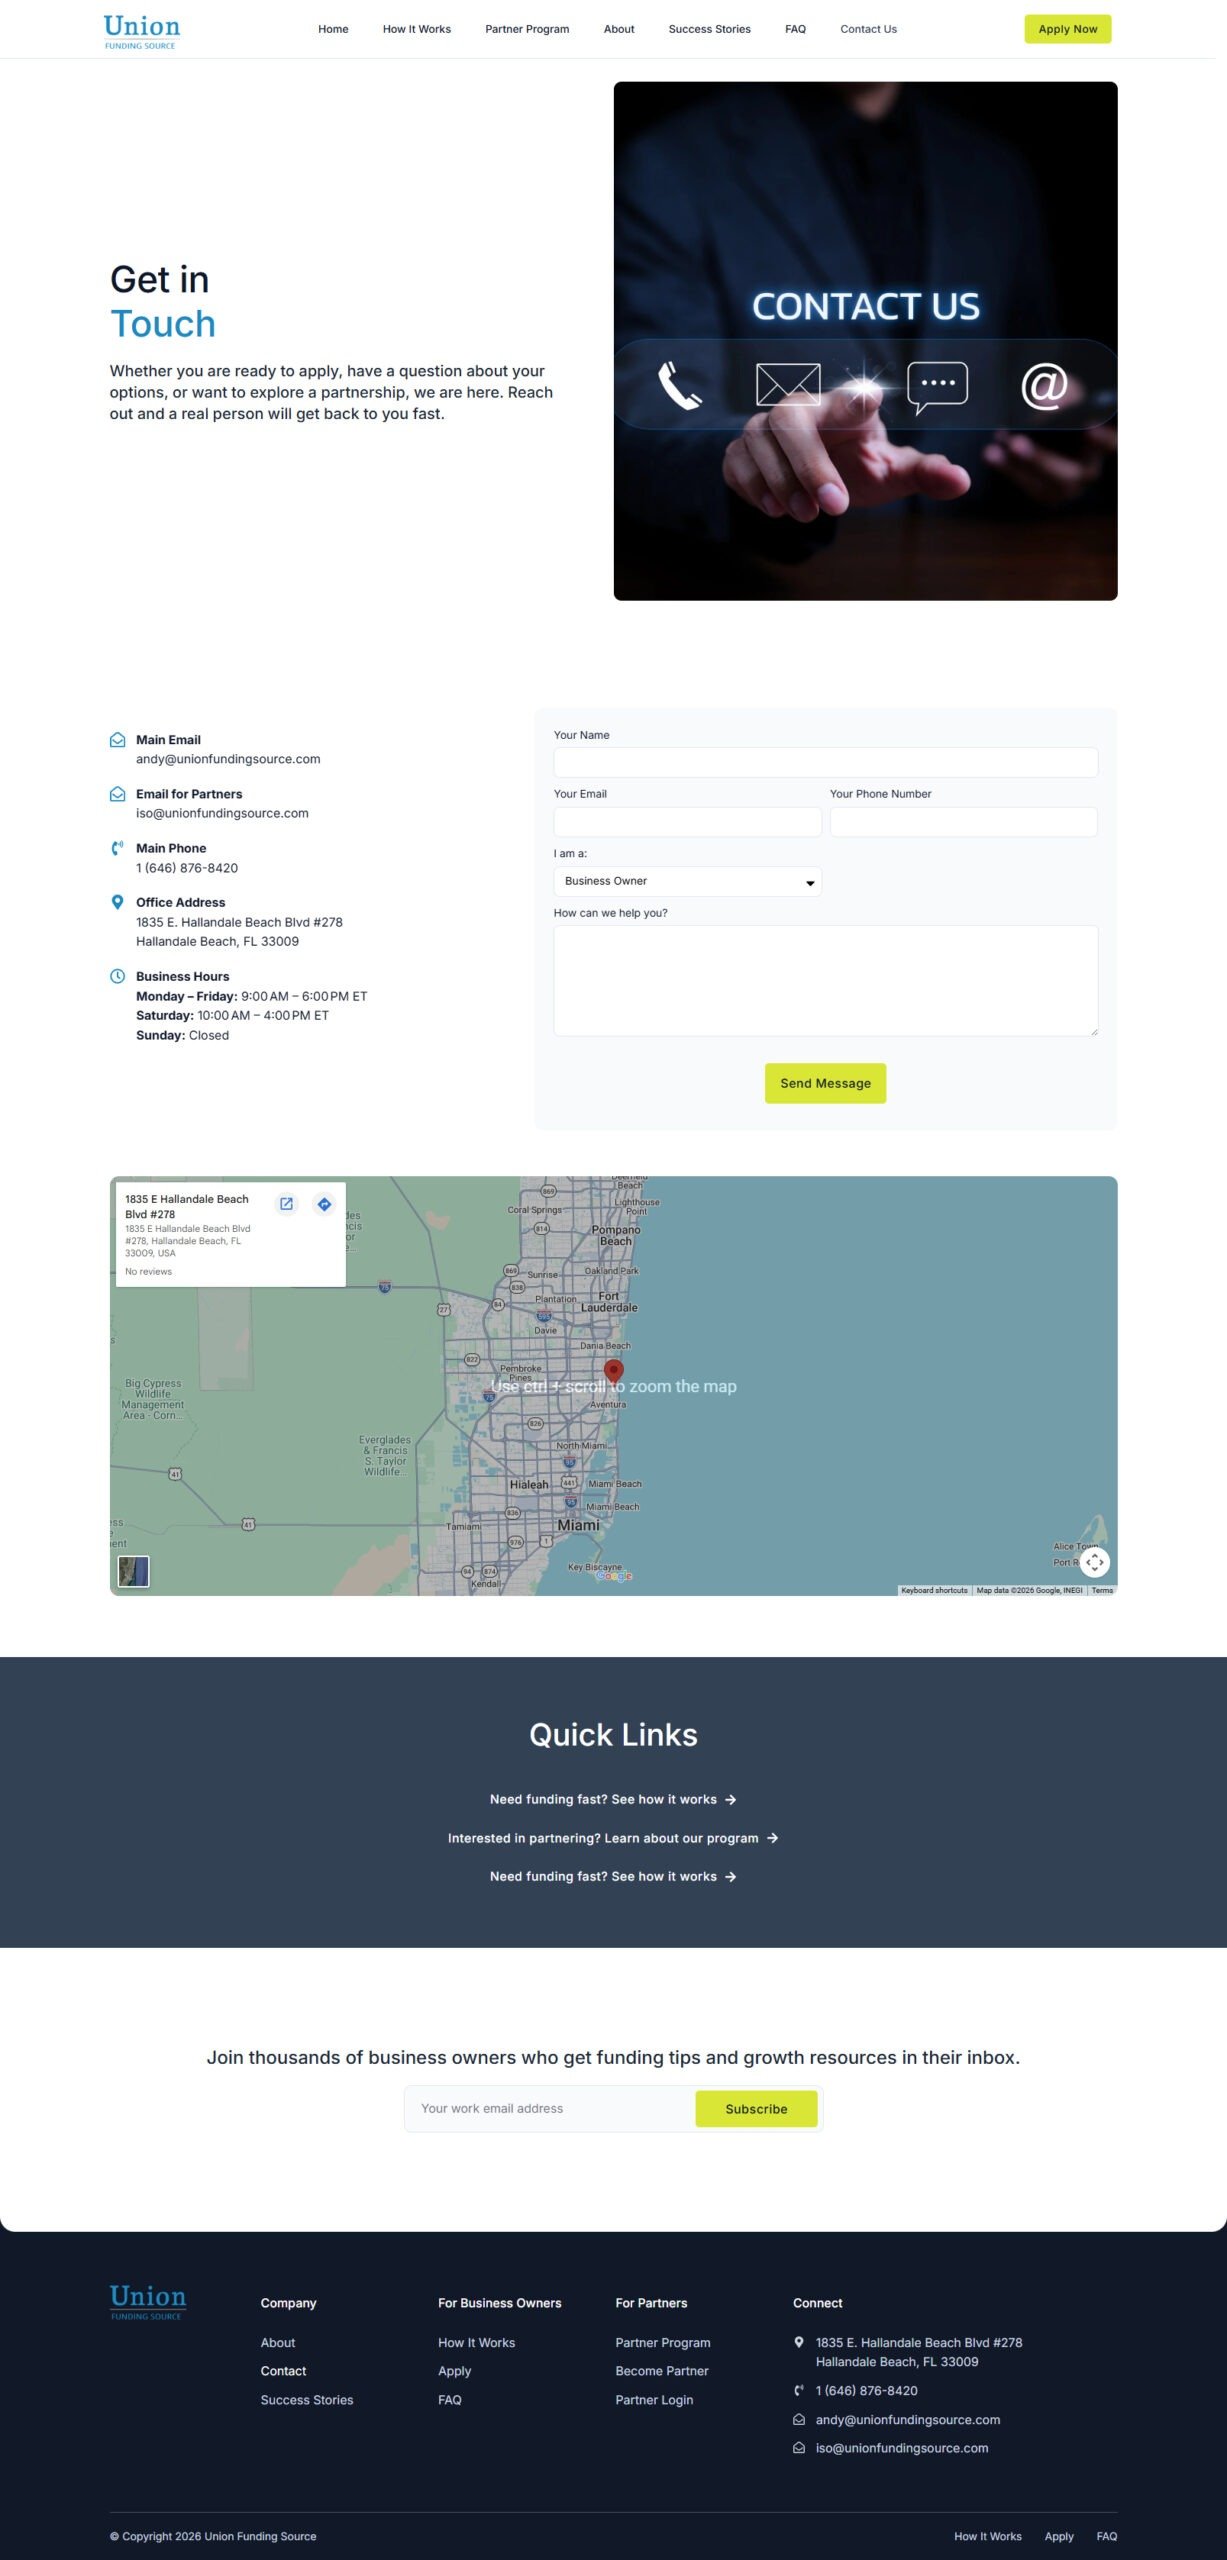Image resolution: width=1227 pixels, height=2560 pixels.
Task: Click the Main Phone icon
Action: point(117,848)
